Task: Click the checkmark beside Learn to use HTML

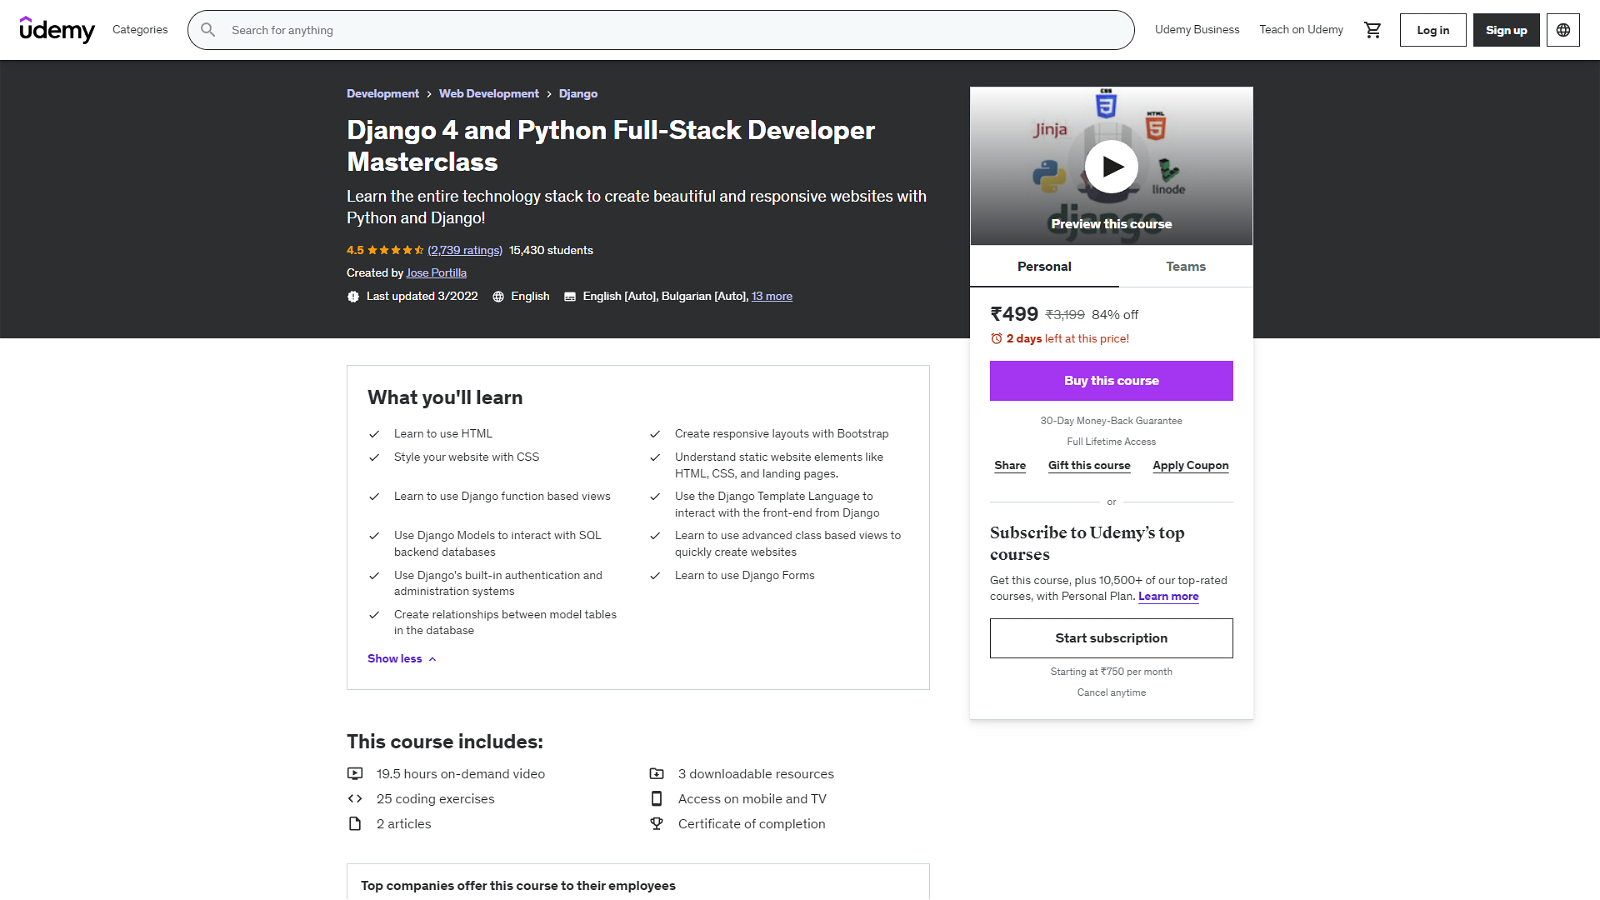Action: point(374,434)
